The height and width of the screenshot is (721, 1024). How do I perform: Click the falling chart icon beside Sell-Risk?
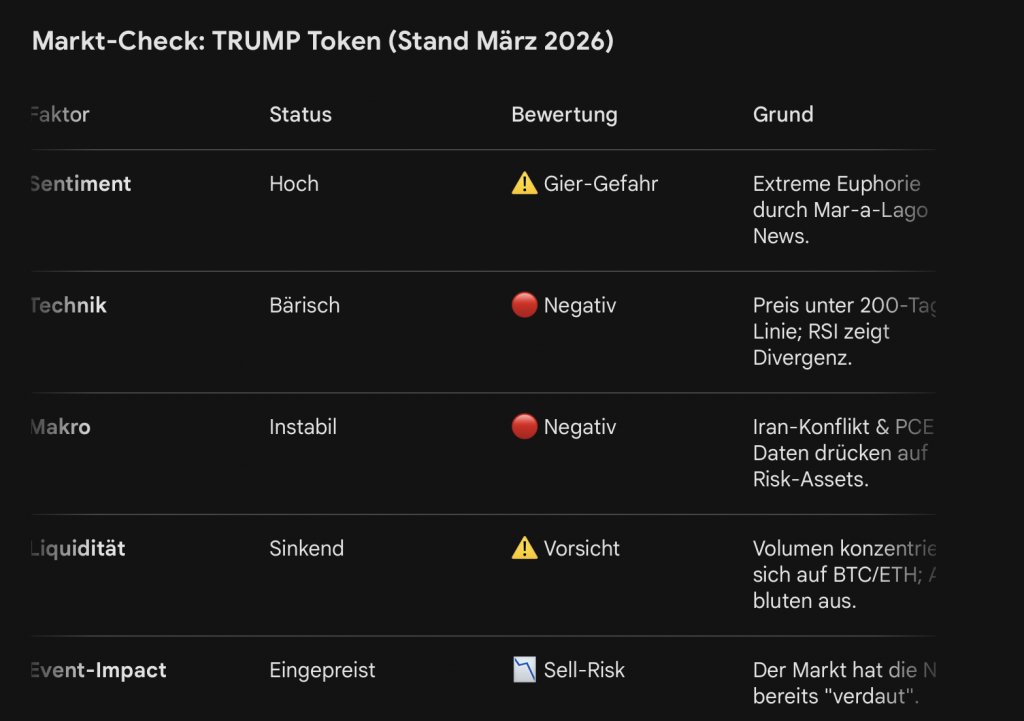[x=524, y=671]
